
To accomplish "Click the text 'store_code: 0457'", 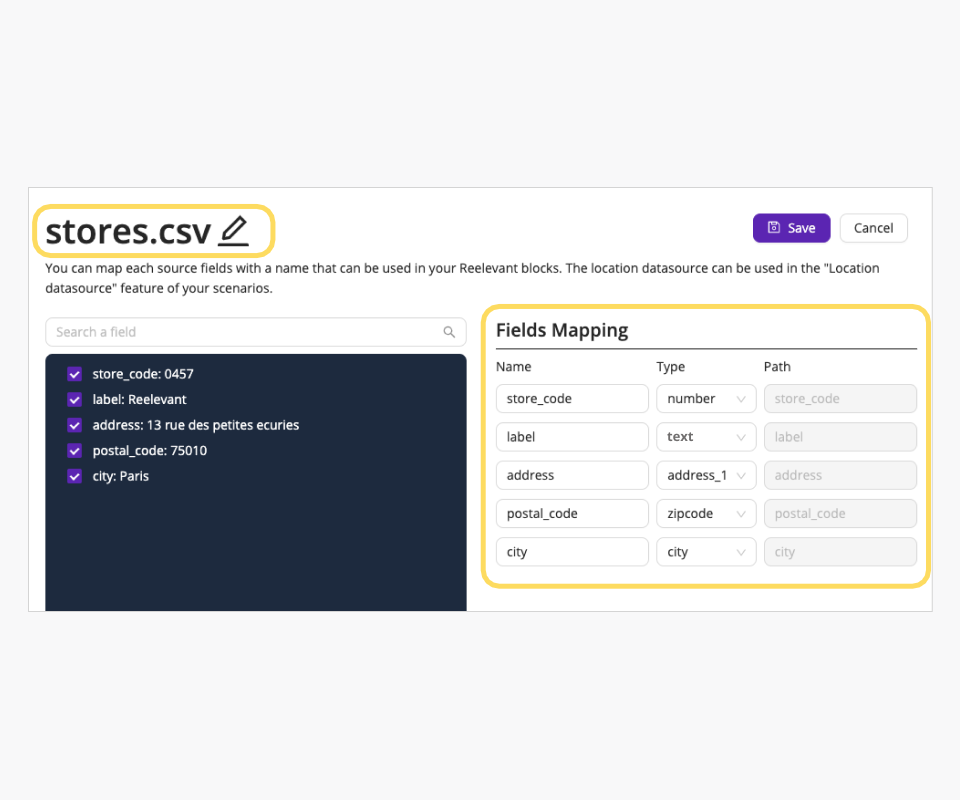I will 143,374.
